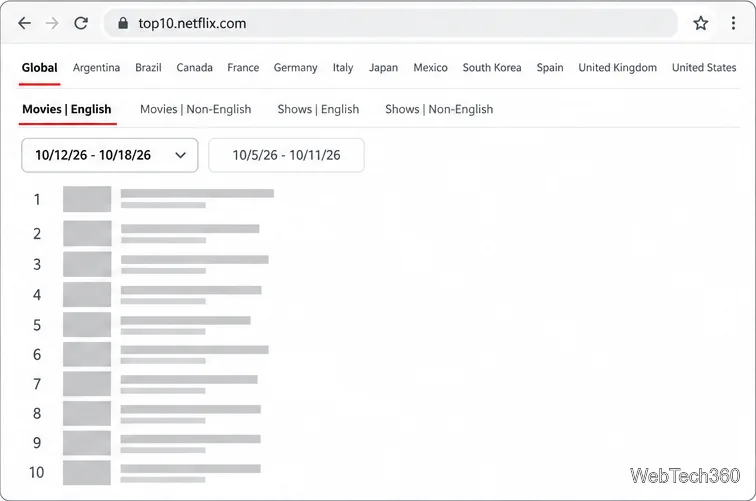Open the thumbnail for rank 9
756x501 pixels.
click(x=87, y=443)
